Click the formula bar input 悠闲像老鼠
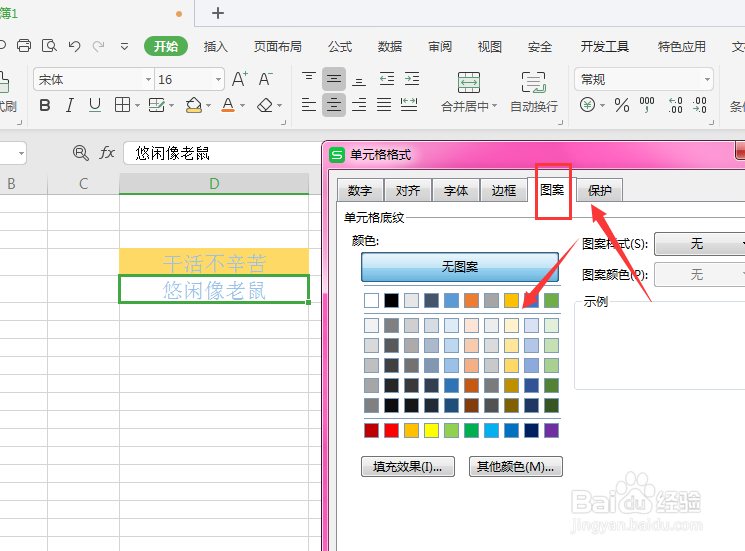Image resolution: width=745 pixels, height=551 pixels. 222,153
